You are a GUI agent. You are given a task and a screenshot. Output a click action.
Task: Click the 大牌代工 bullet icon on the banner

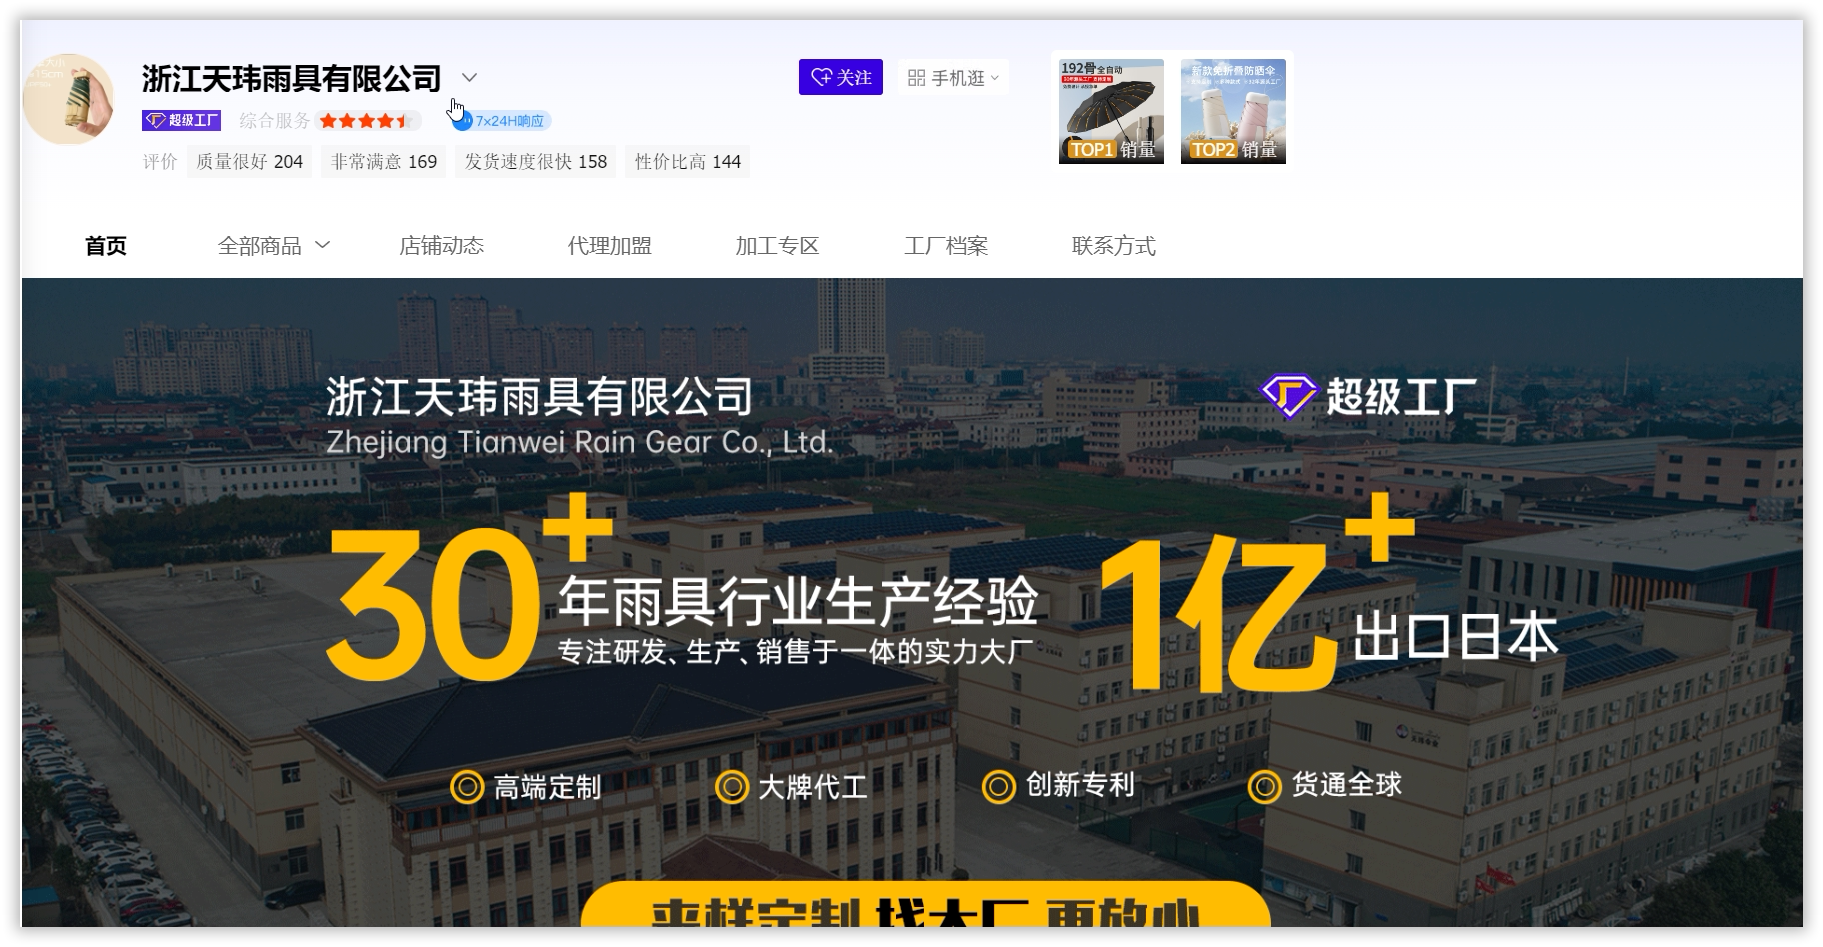[731, 787]
